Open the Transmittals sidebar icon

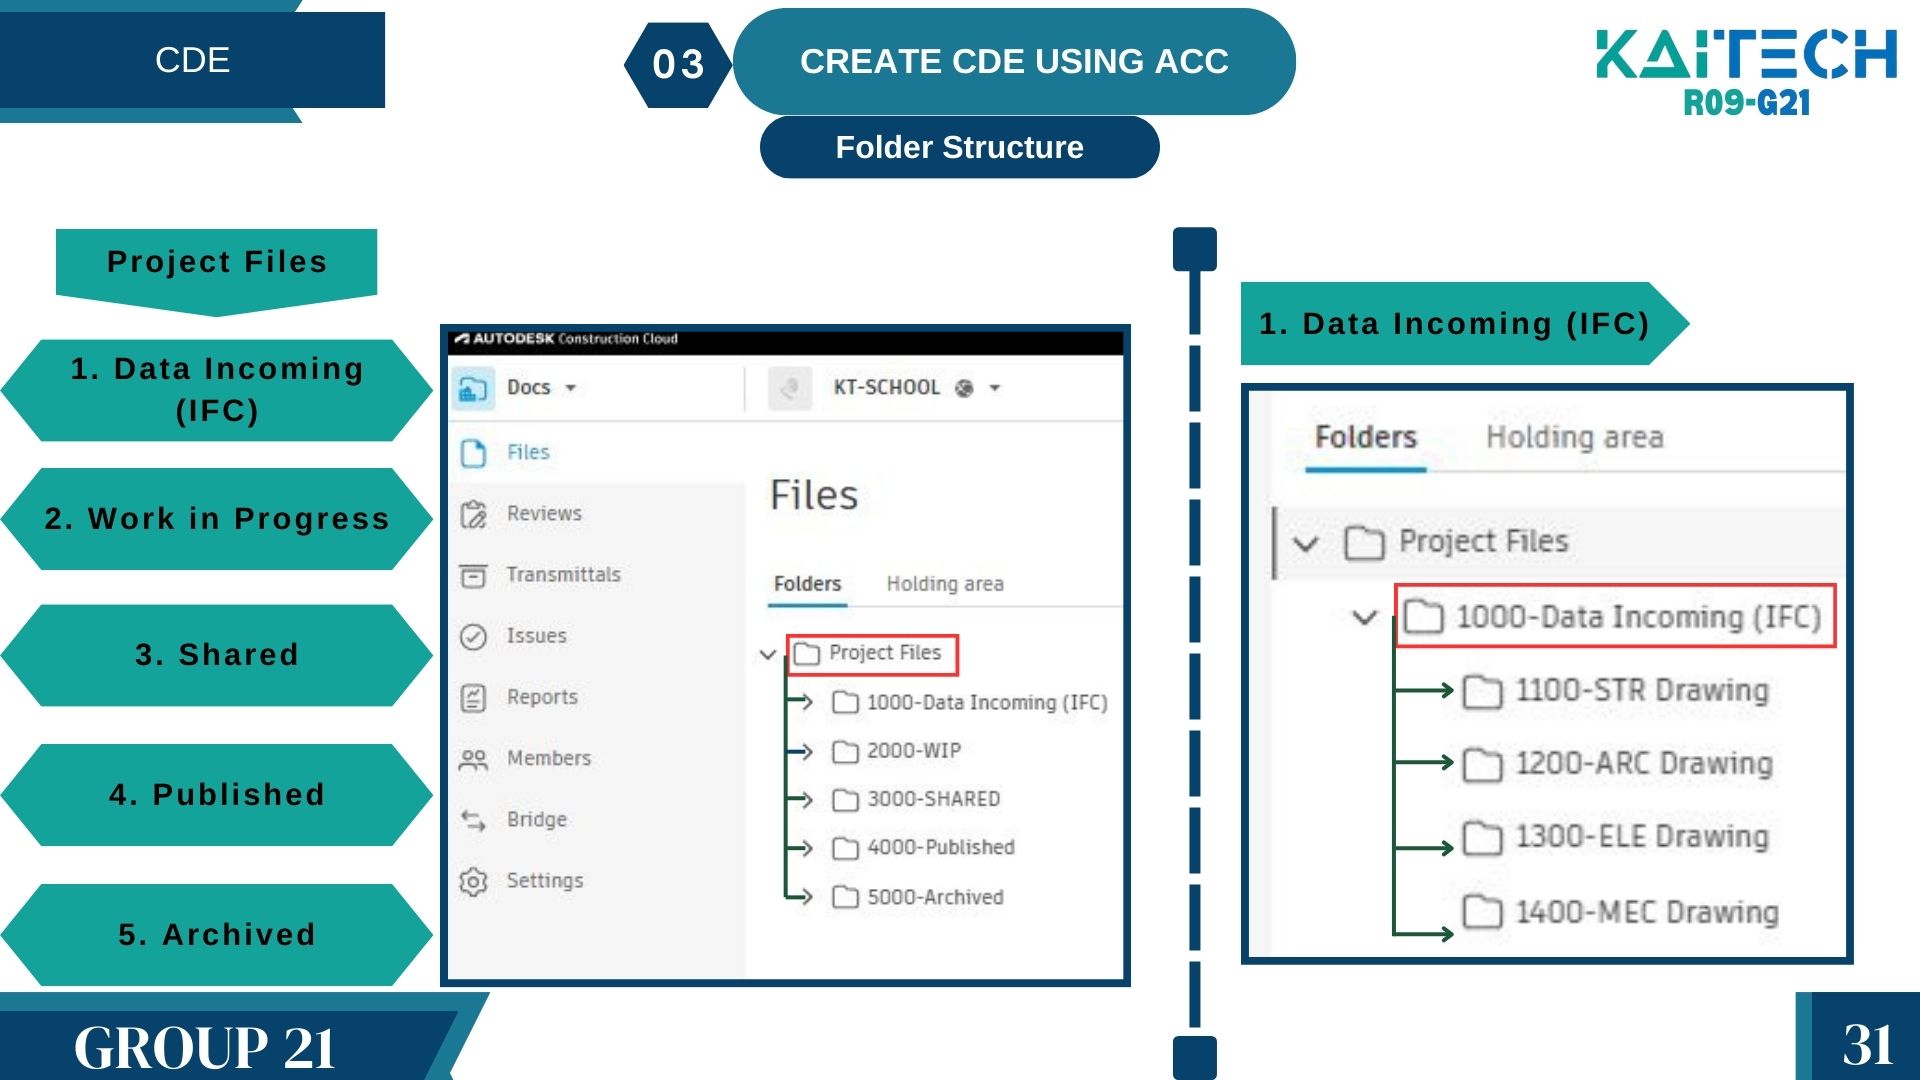(x=473, y=576)
